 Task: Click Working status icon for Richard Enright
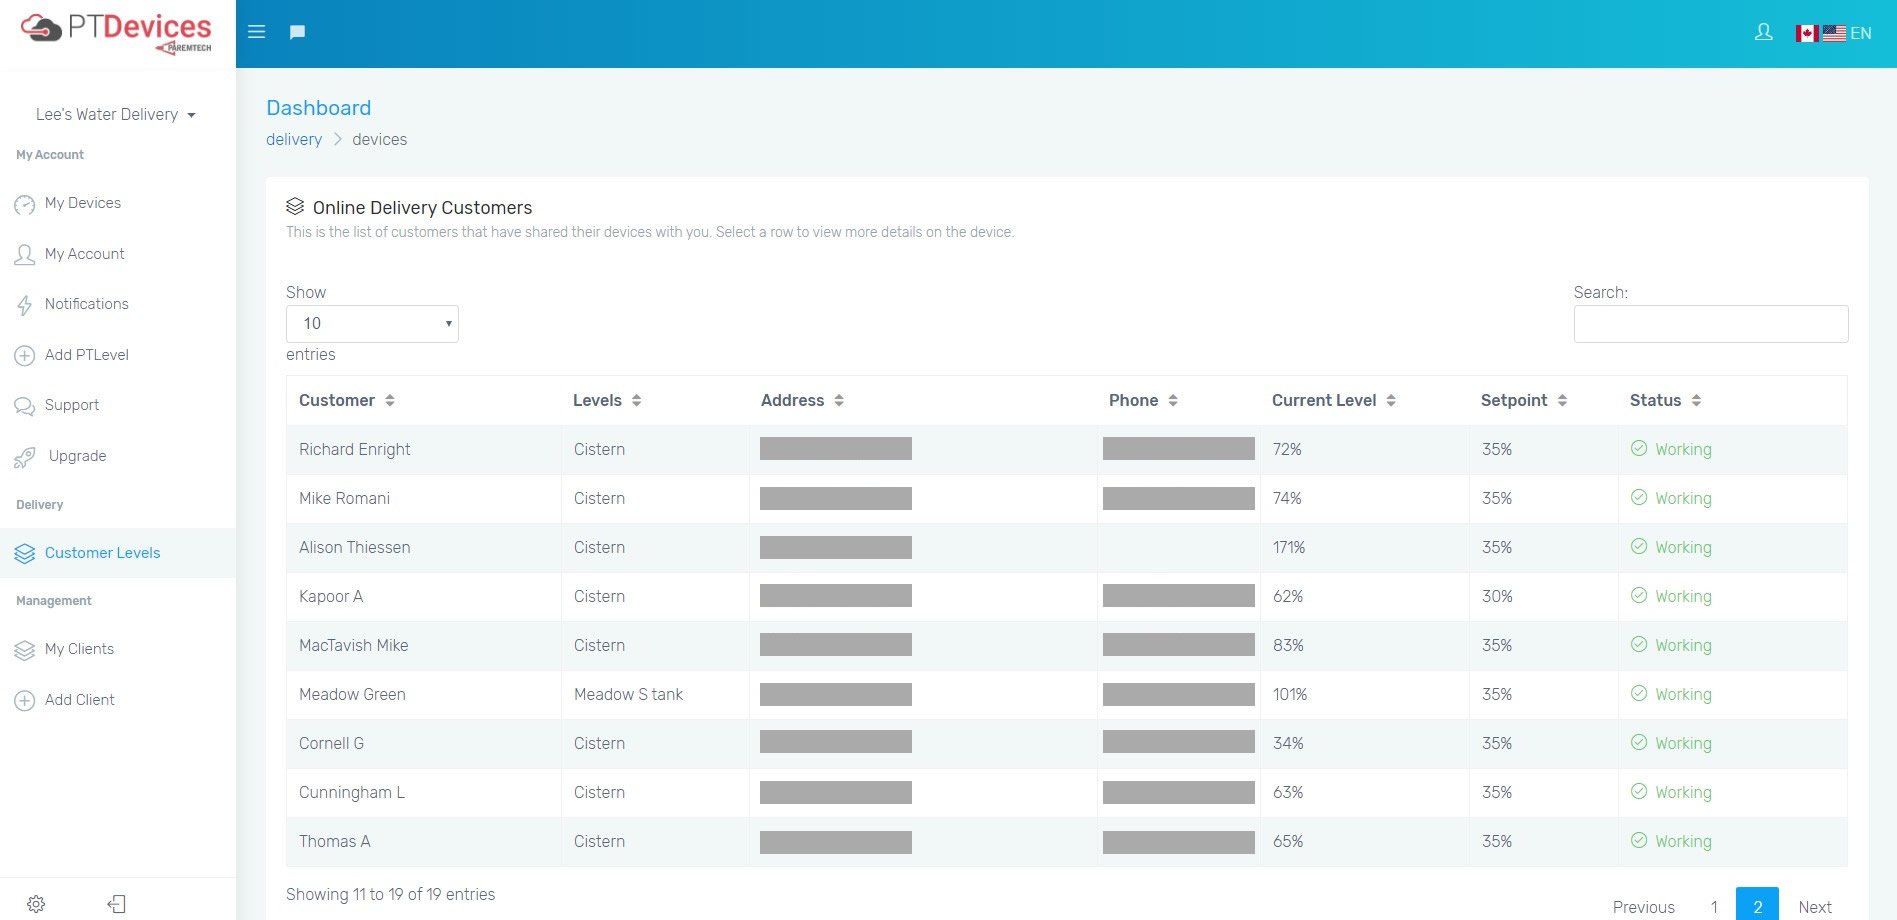tap(1638, 449)
